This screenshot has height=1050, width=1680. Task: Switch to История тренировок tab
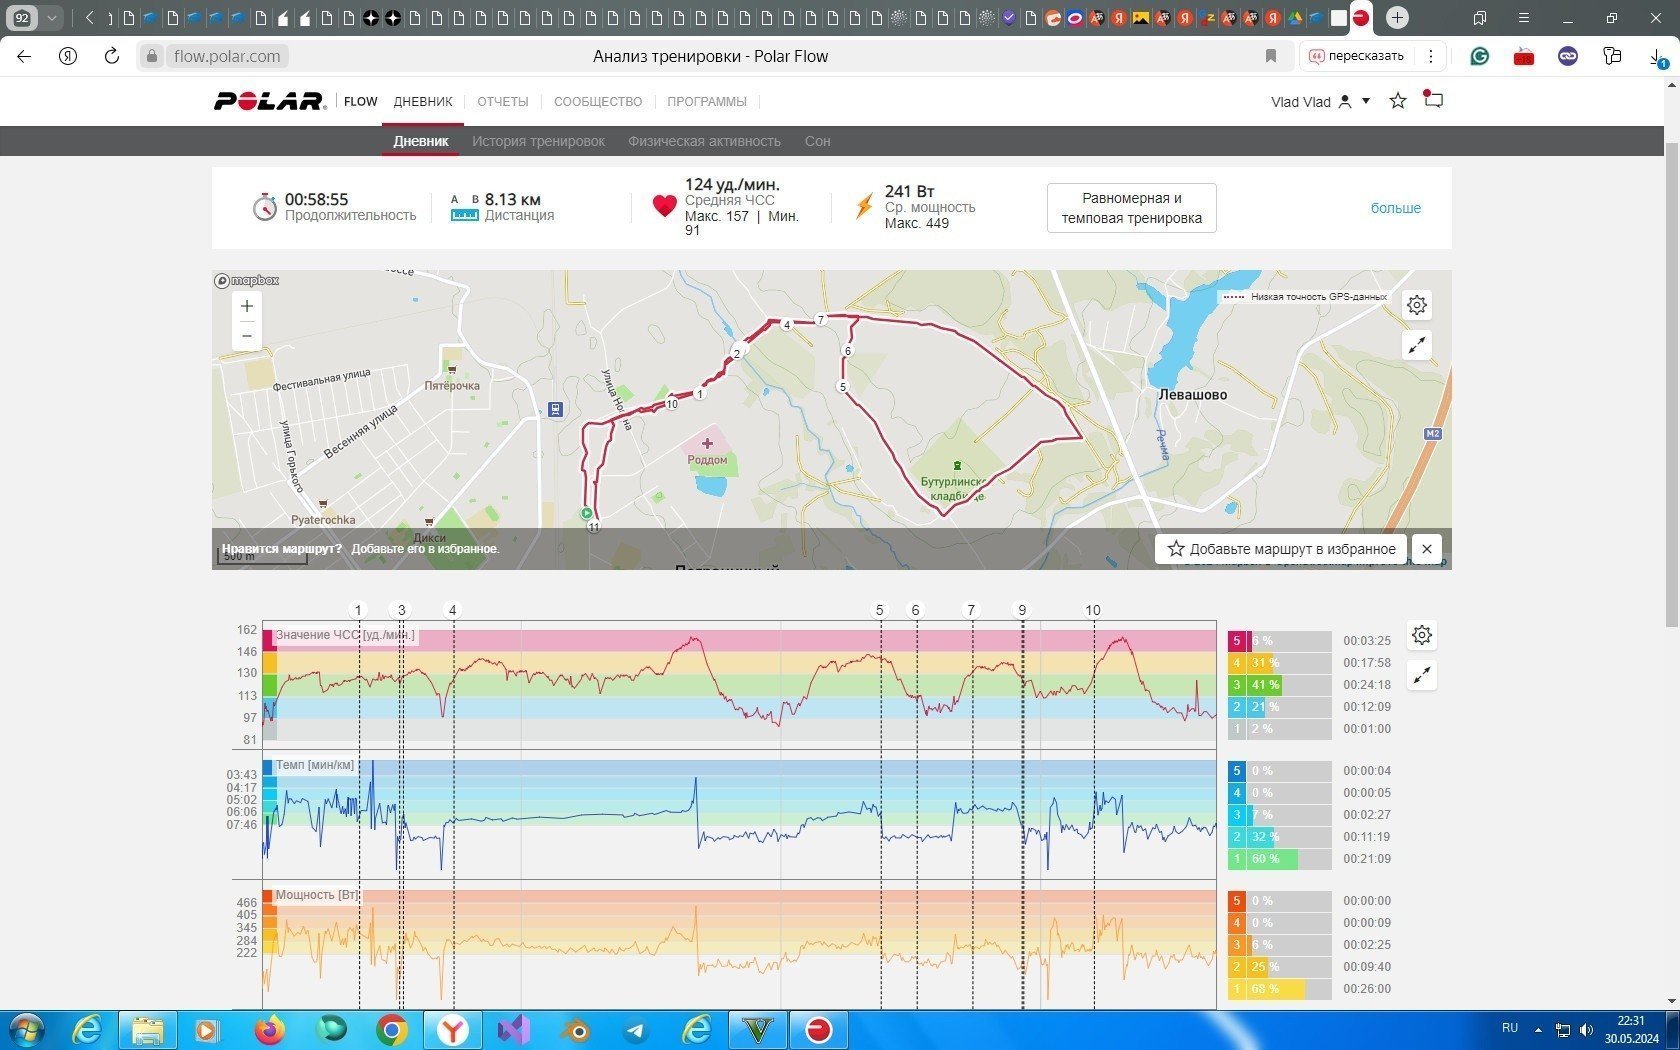(x=538, y=141)
